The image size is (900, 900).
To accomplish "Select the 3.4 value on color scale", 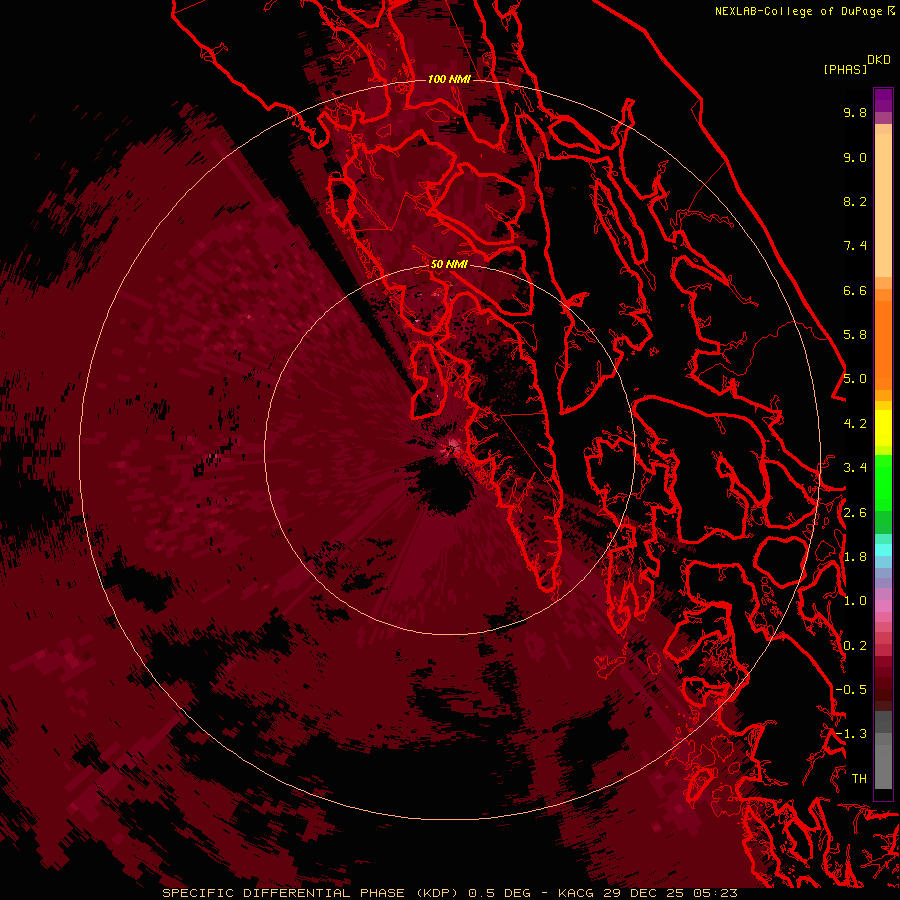I will tap(855, 468).
